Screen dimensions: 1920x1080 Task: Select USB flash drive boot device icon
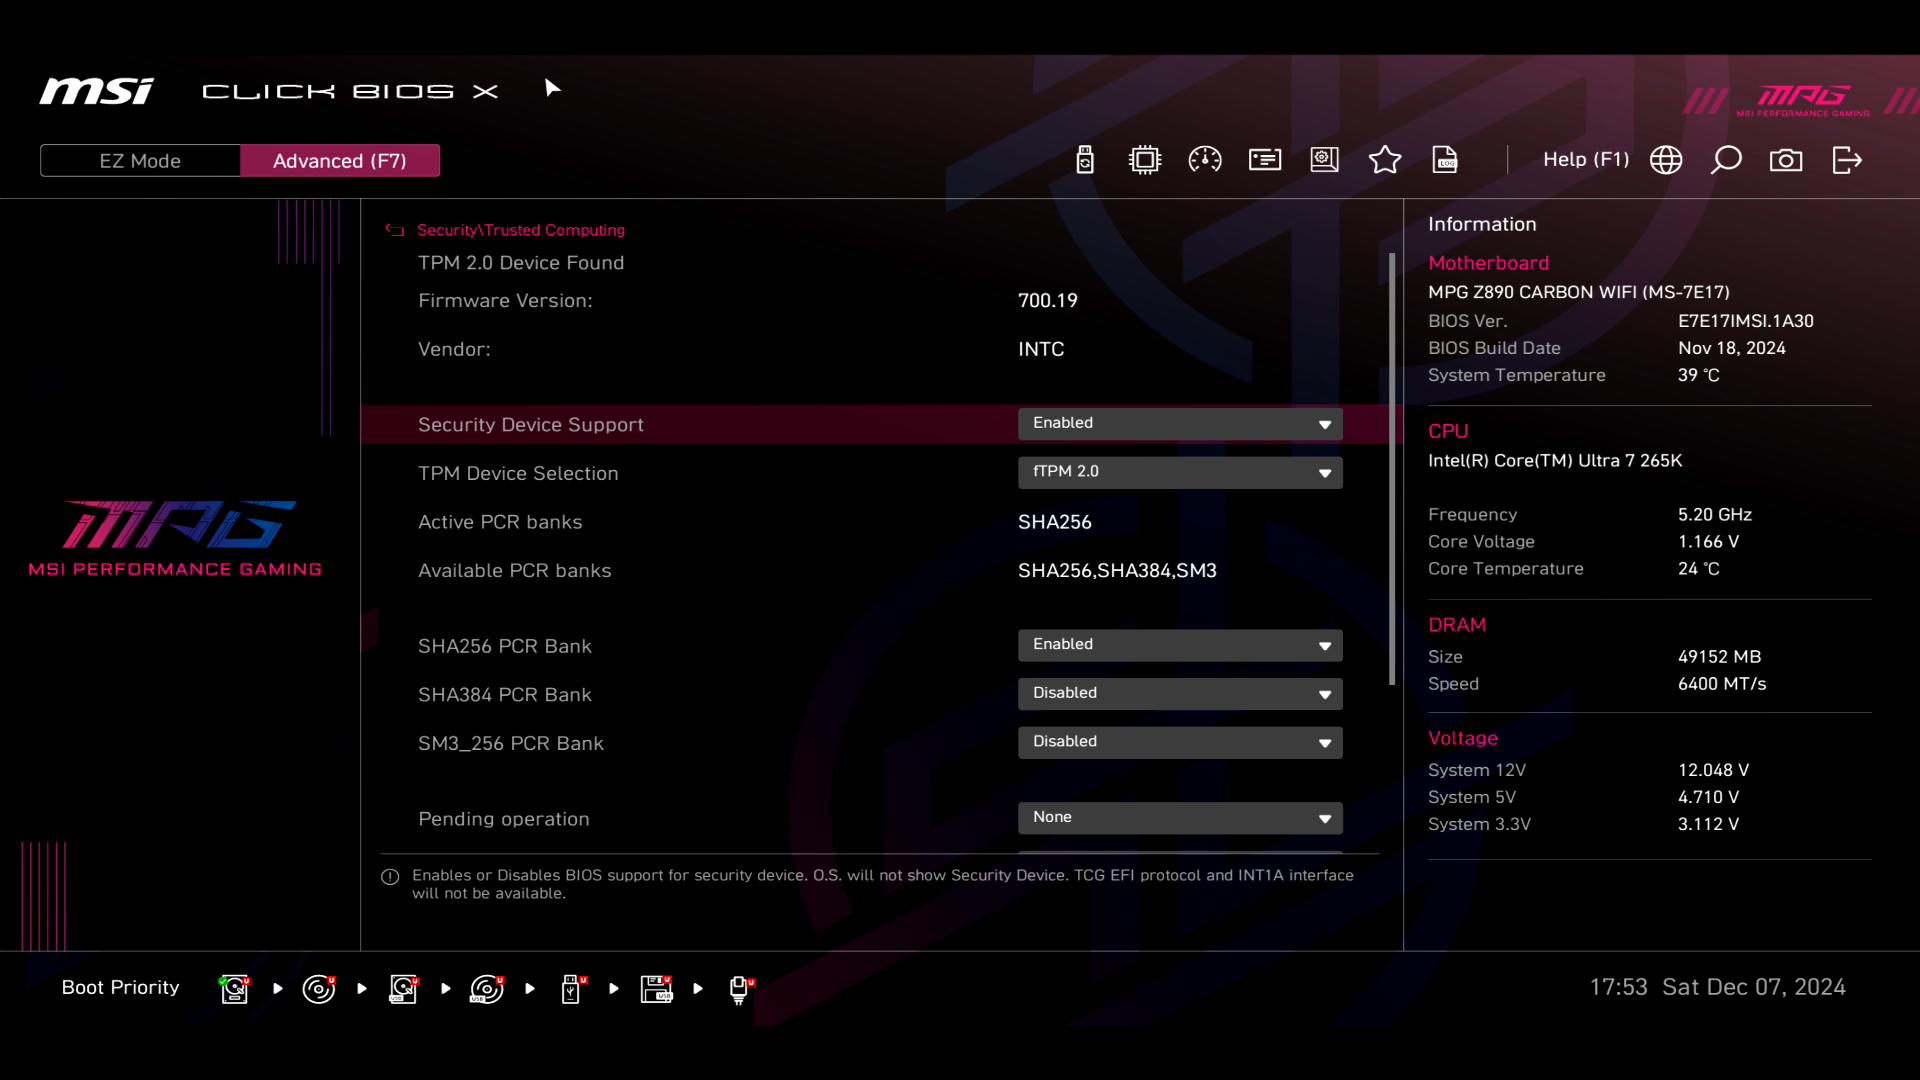click(572, 989)
